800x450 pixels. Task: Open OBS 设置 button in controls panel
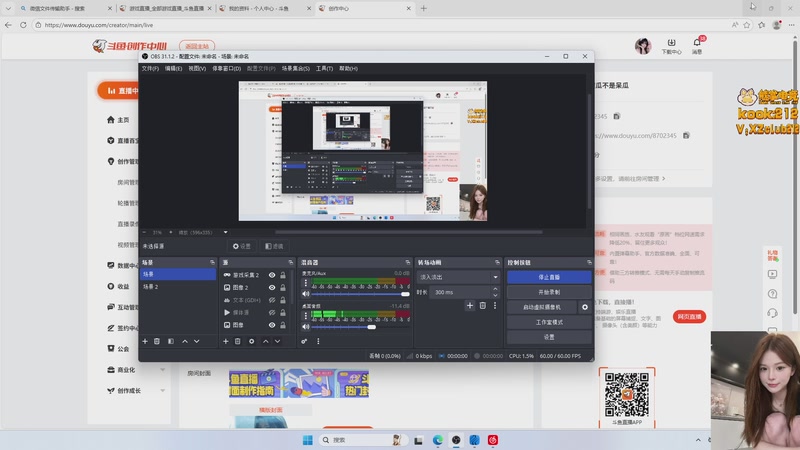coord(549,337)
